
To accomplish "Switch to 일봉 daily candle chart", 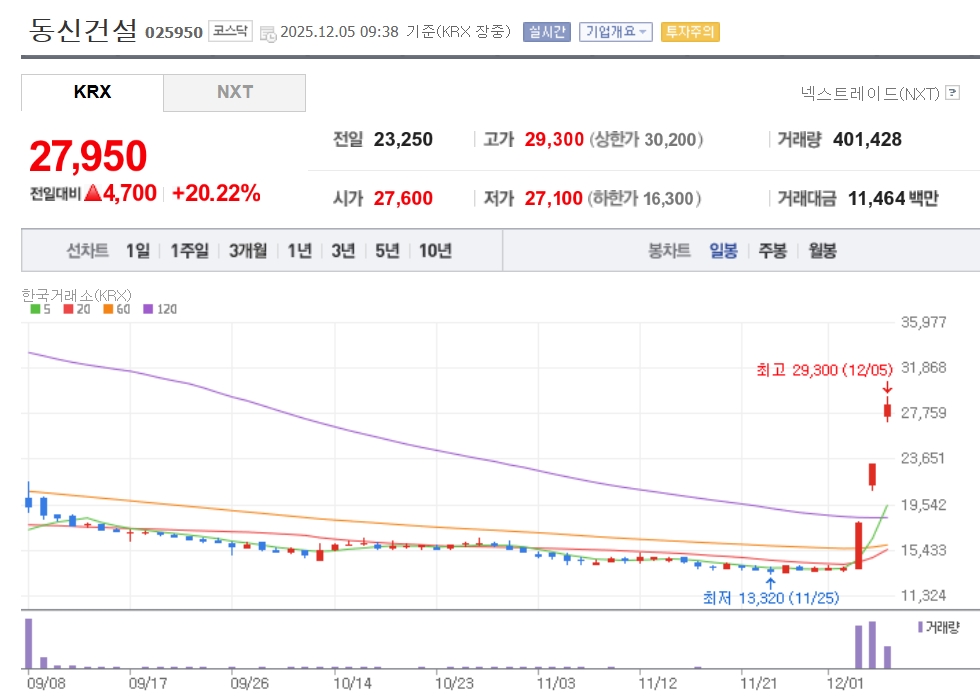I will tap(723, 251).
